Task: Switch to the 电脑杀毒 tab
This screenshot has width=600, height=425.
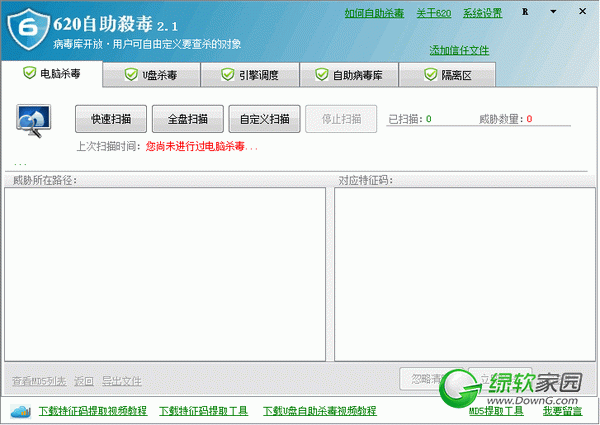Action: click(52, 73)
